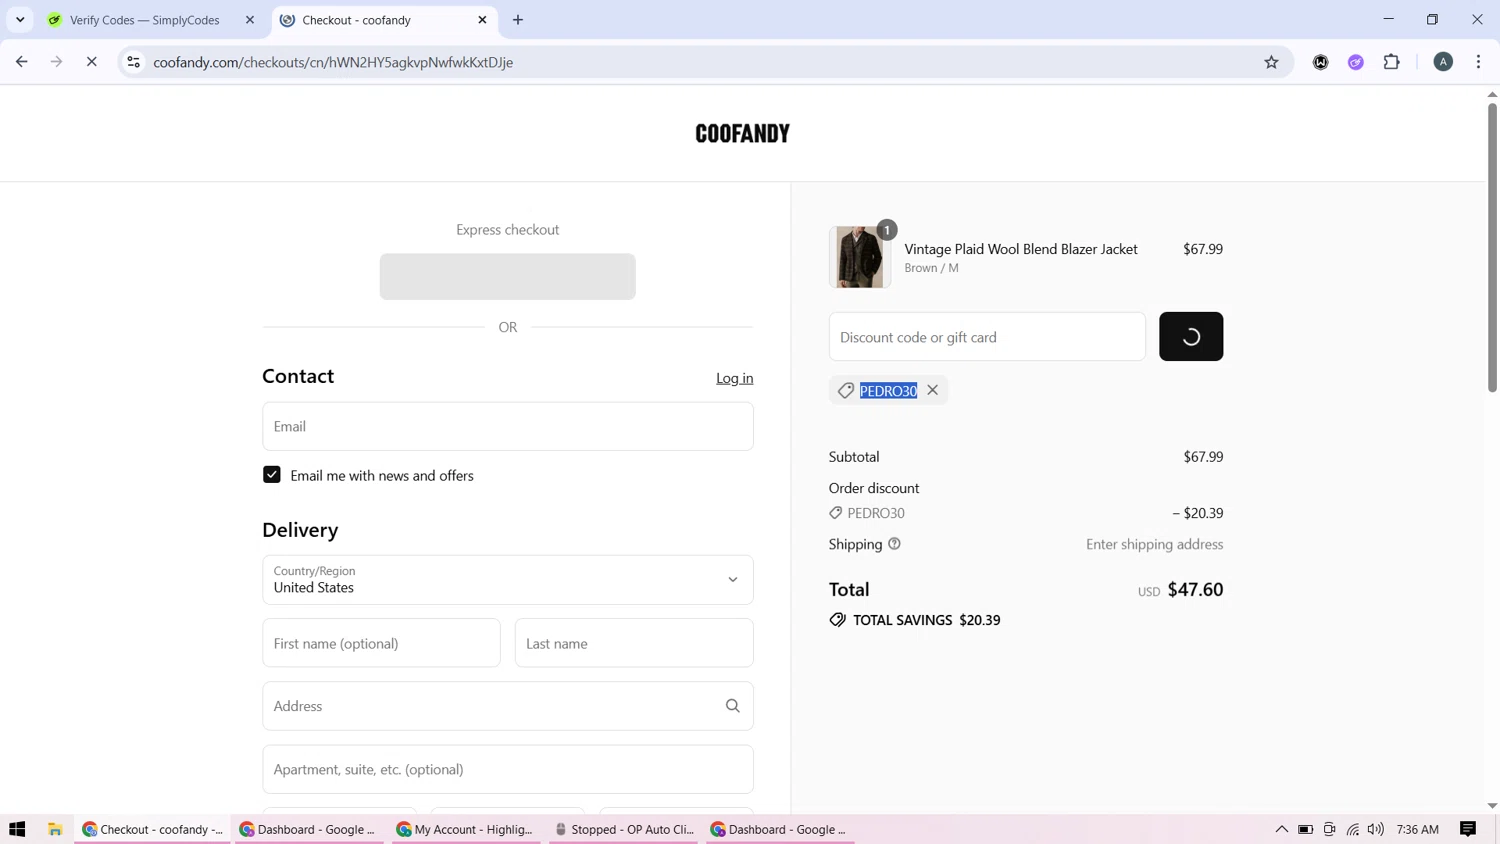Image resolution: width=1500 pixels, height=844 pixels.
Task: Click the Last name field
Action: coord(634,643)
